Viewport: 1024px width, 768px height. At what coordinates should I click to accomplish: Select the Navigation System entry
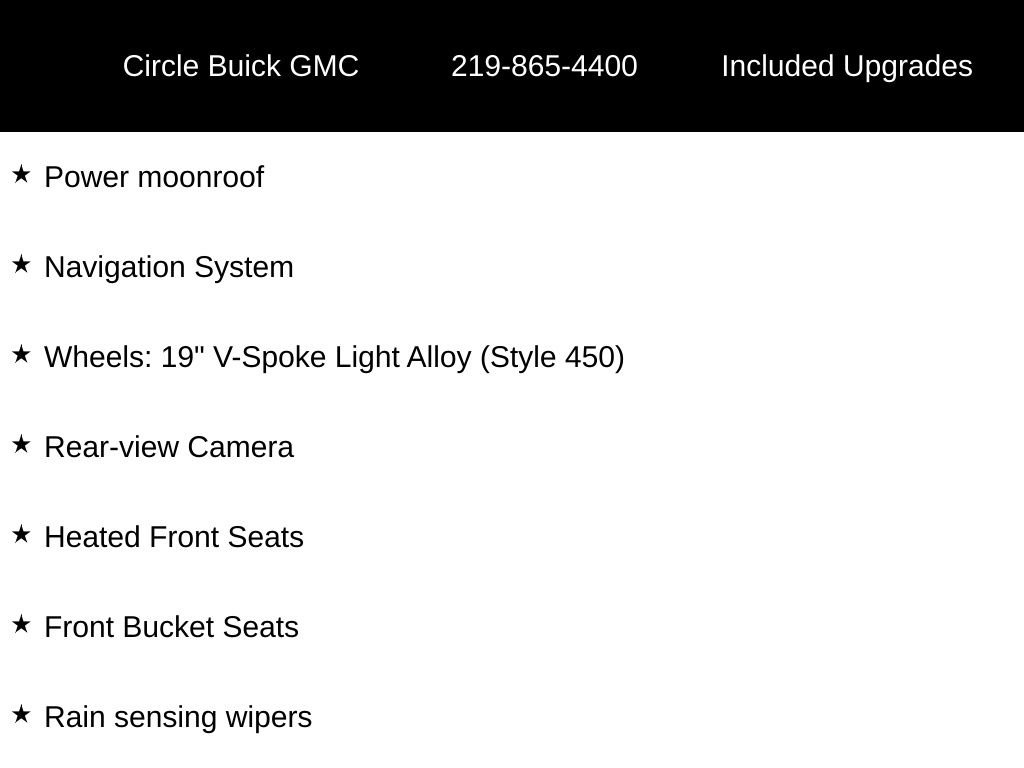[169, 267]
